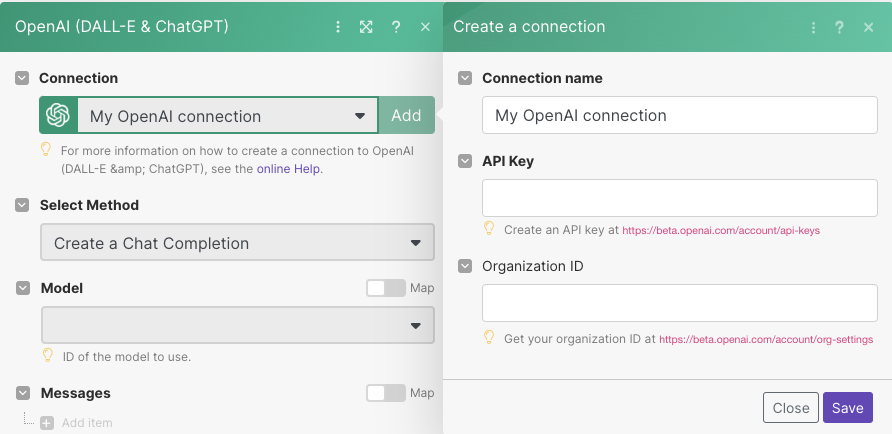
Task: Close the OpenAI (DALL-E & ChatGPT) panel
Action: tap(425, 27)
